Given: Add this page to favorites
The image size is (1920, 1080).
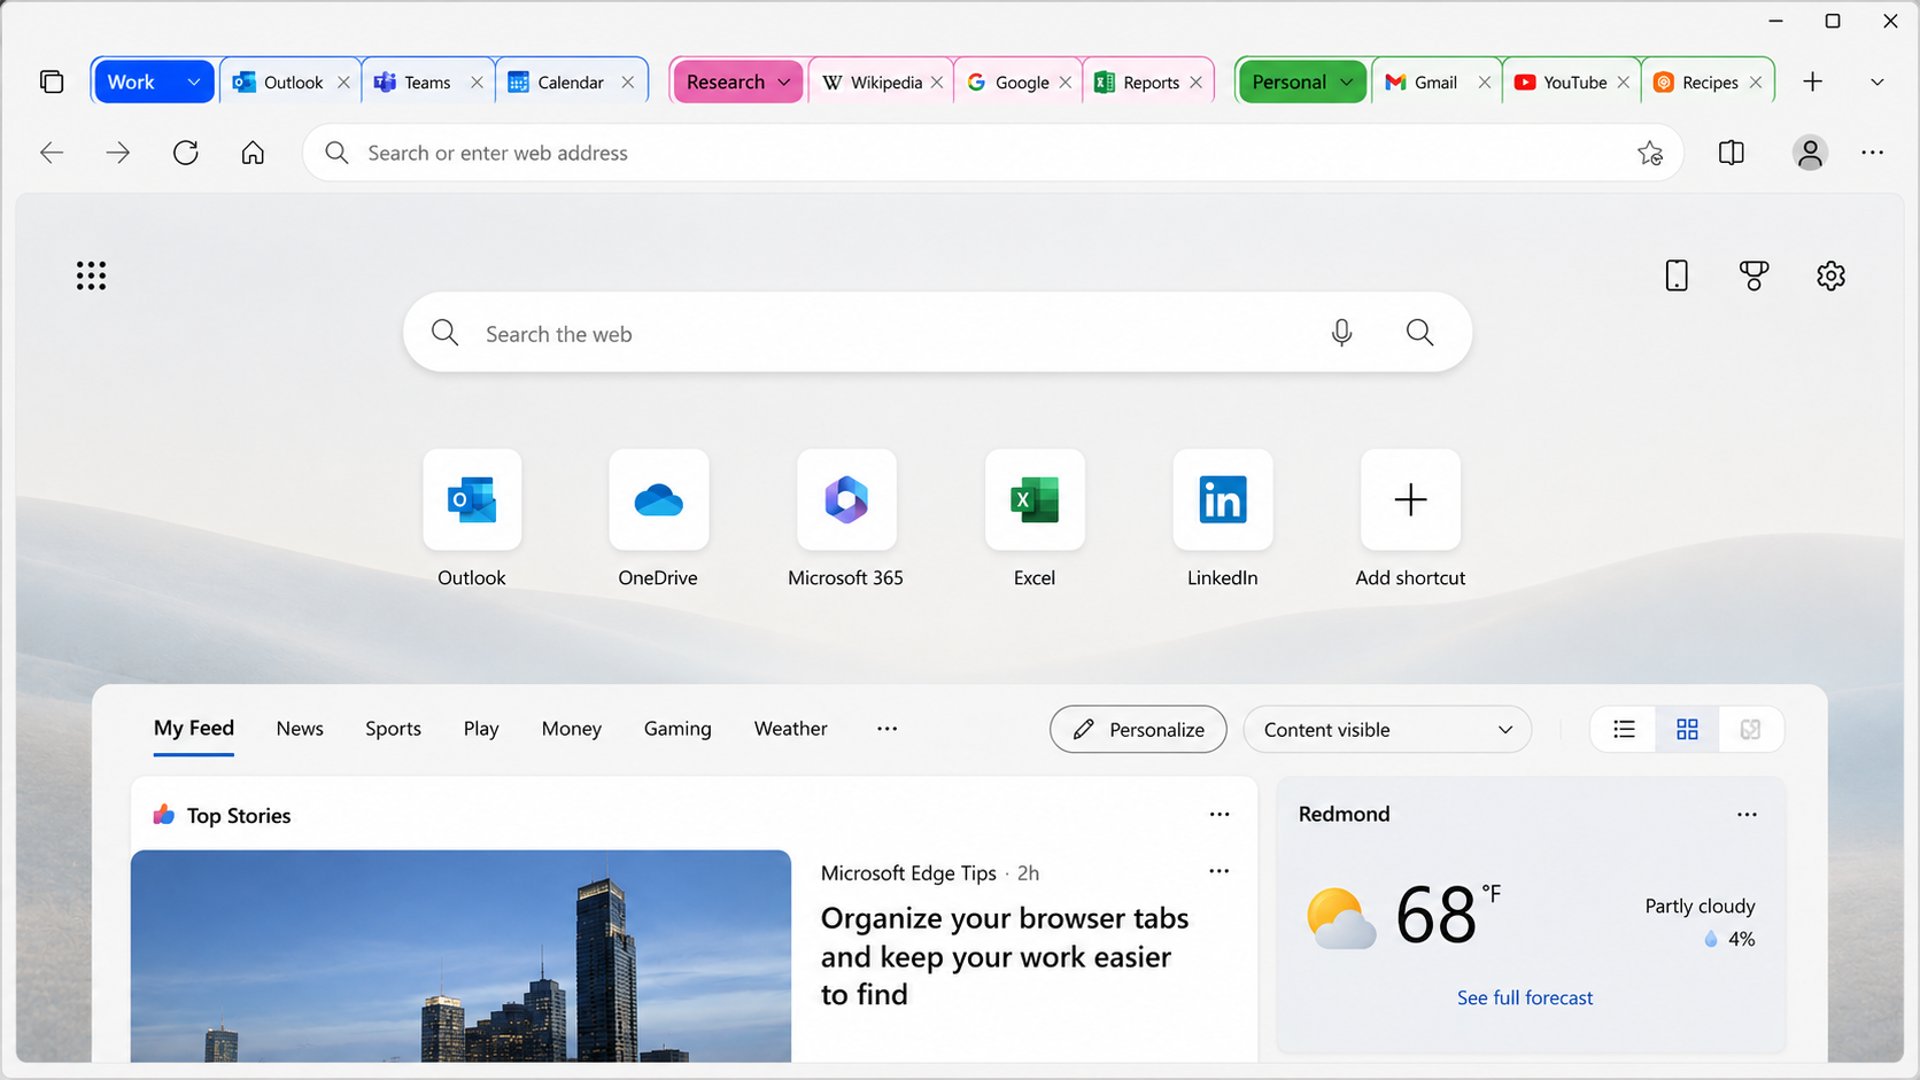Looking at the screenshot, I should (x=1650, y=153).
